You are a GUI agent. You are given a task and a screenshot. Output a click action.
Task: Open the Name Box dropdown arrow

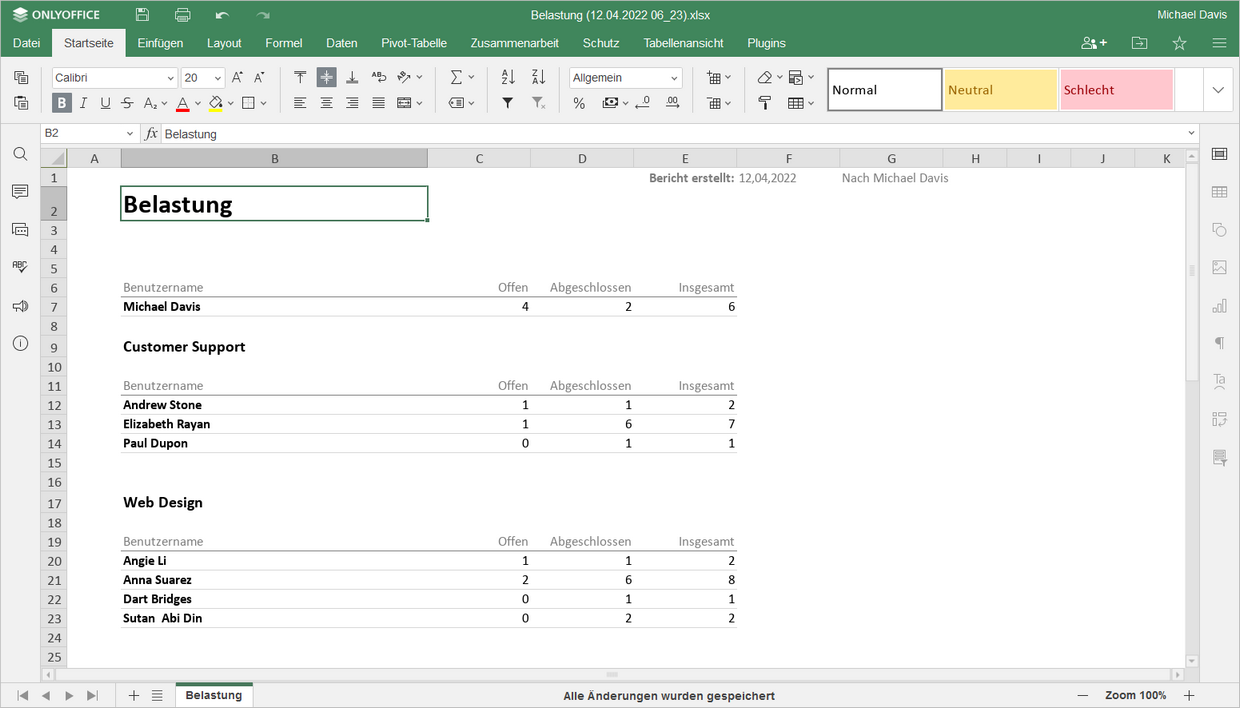tap(130, 133)
